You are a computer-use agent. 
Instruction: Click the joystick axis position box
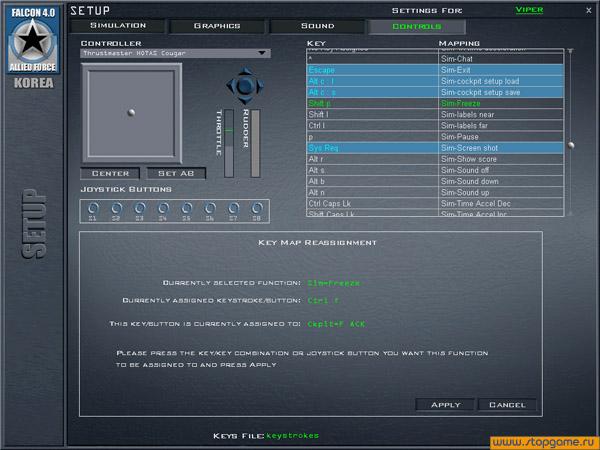[x=132, y=112]
